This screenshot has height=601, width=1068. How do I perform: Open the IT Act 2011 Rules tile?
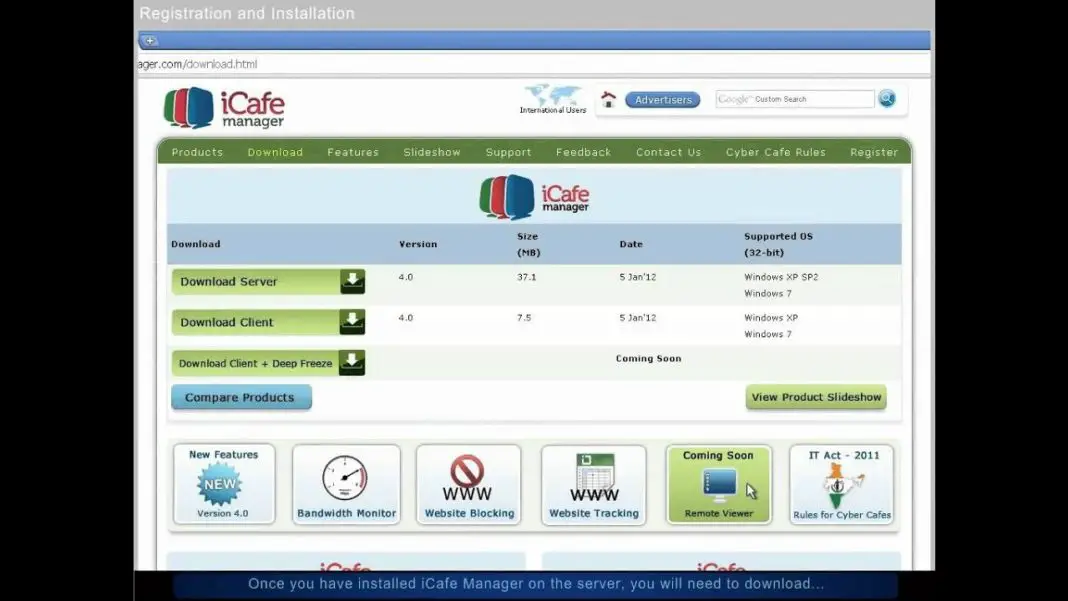(842, 484)
